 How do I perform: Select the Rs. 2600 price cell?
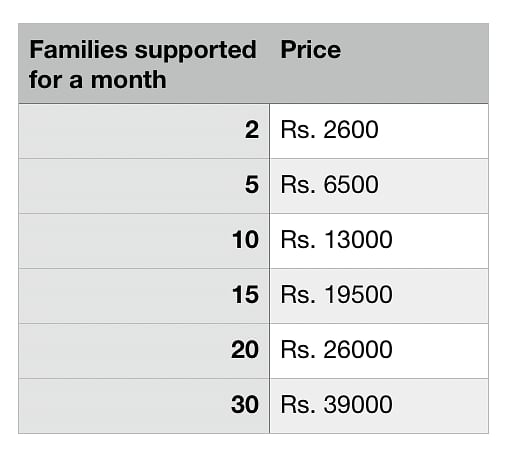379,131
